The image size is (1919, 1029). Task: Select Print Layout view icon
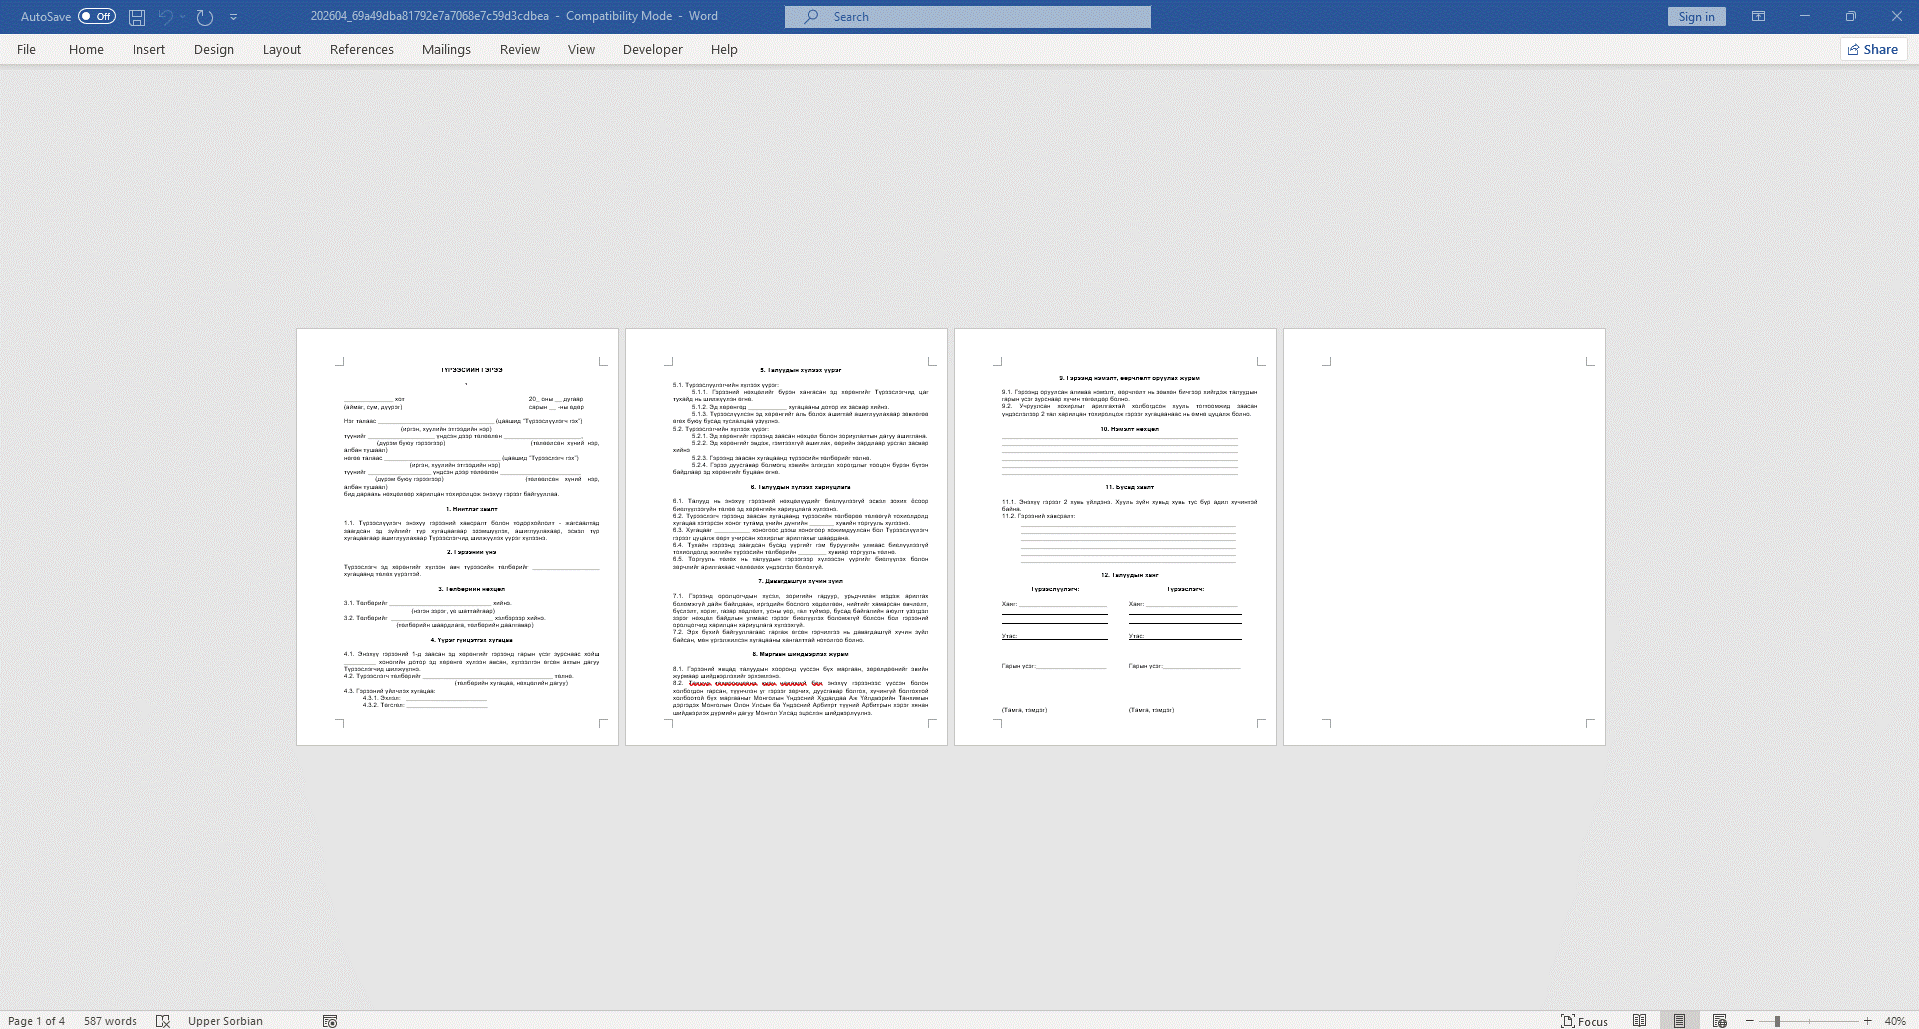[1679, 1021]
